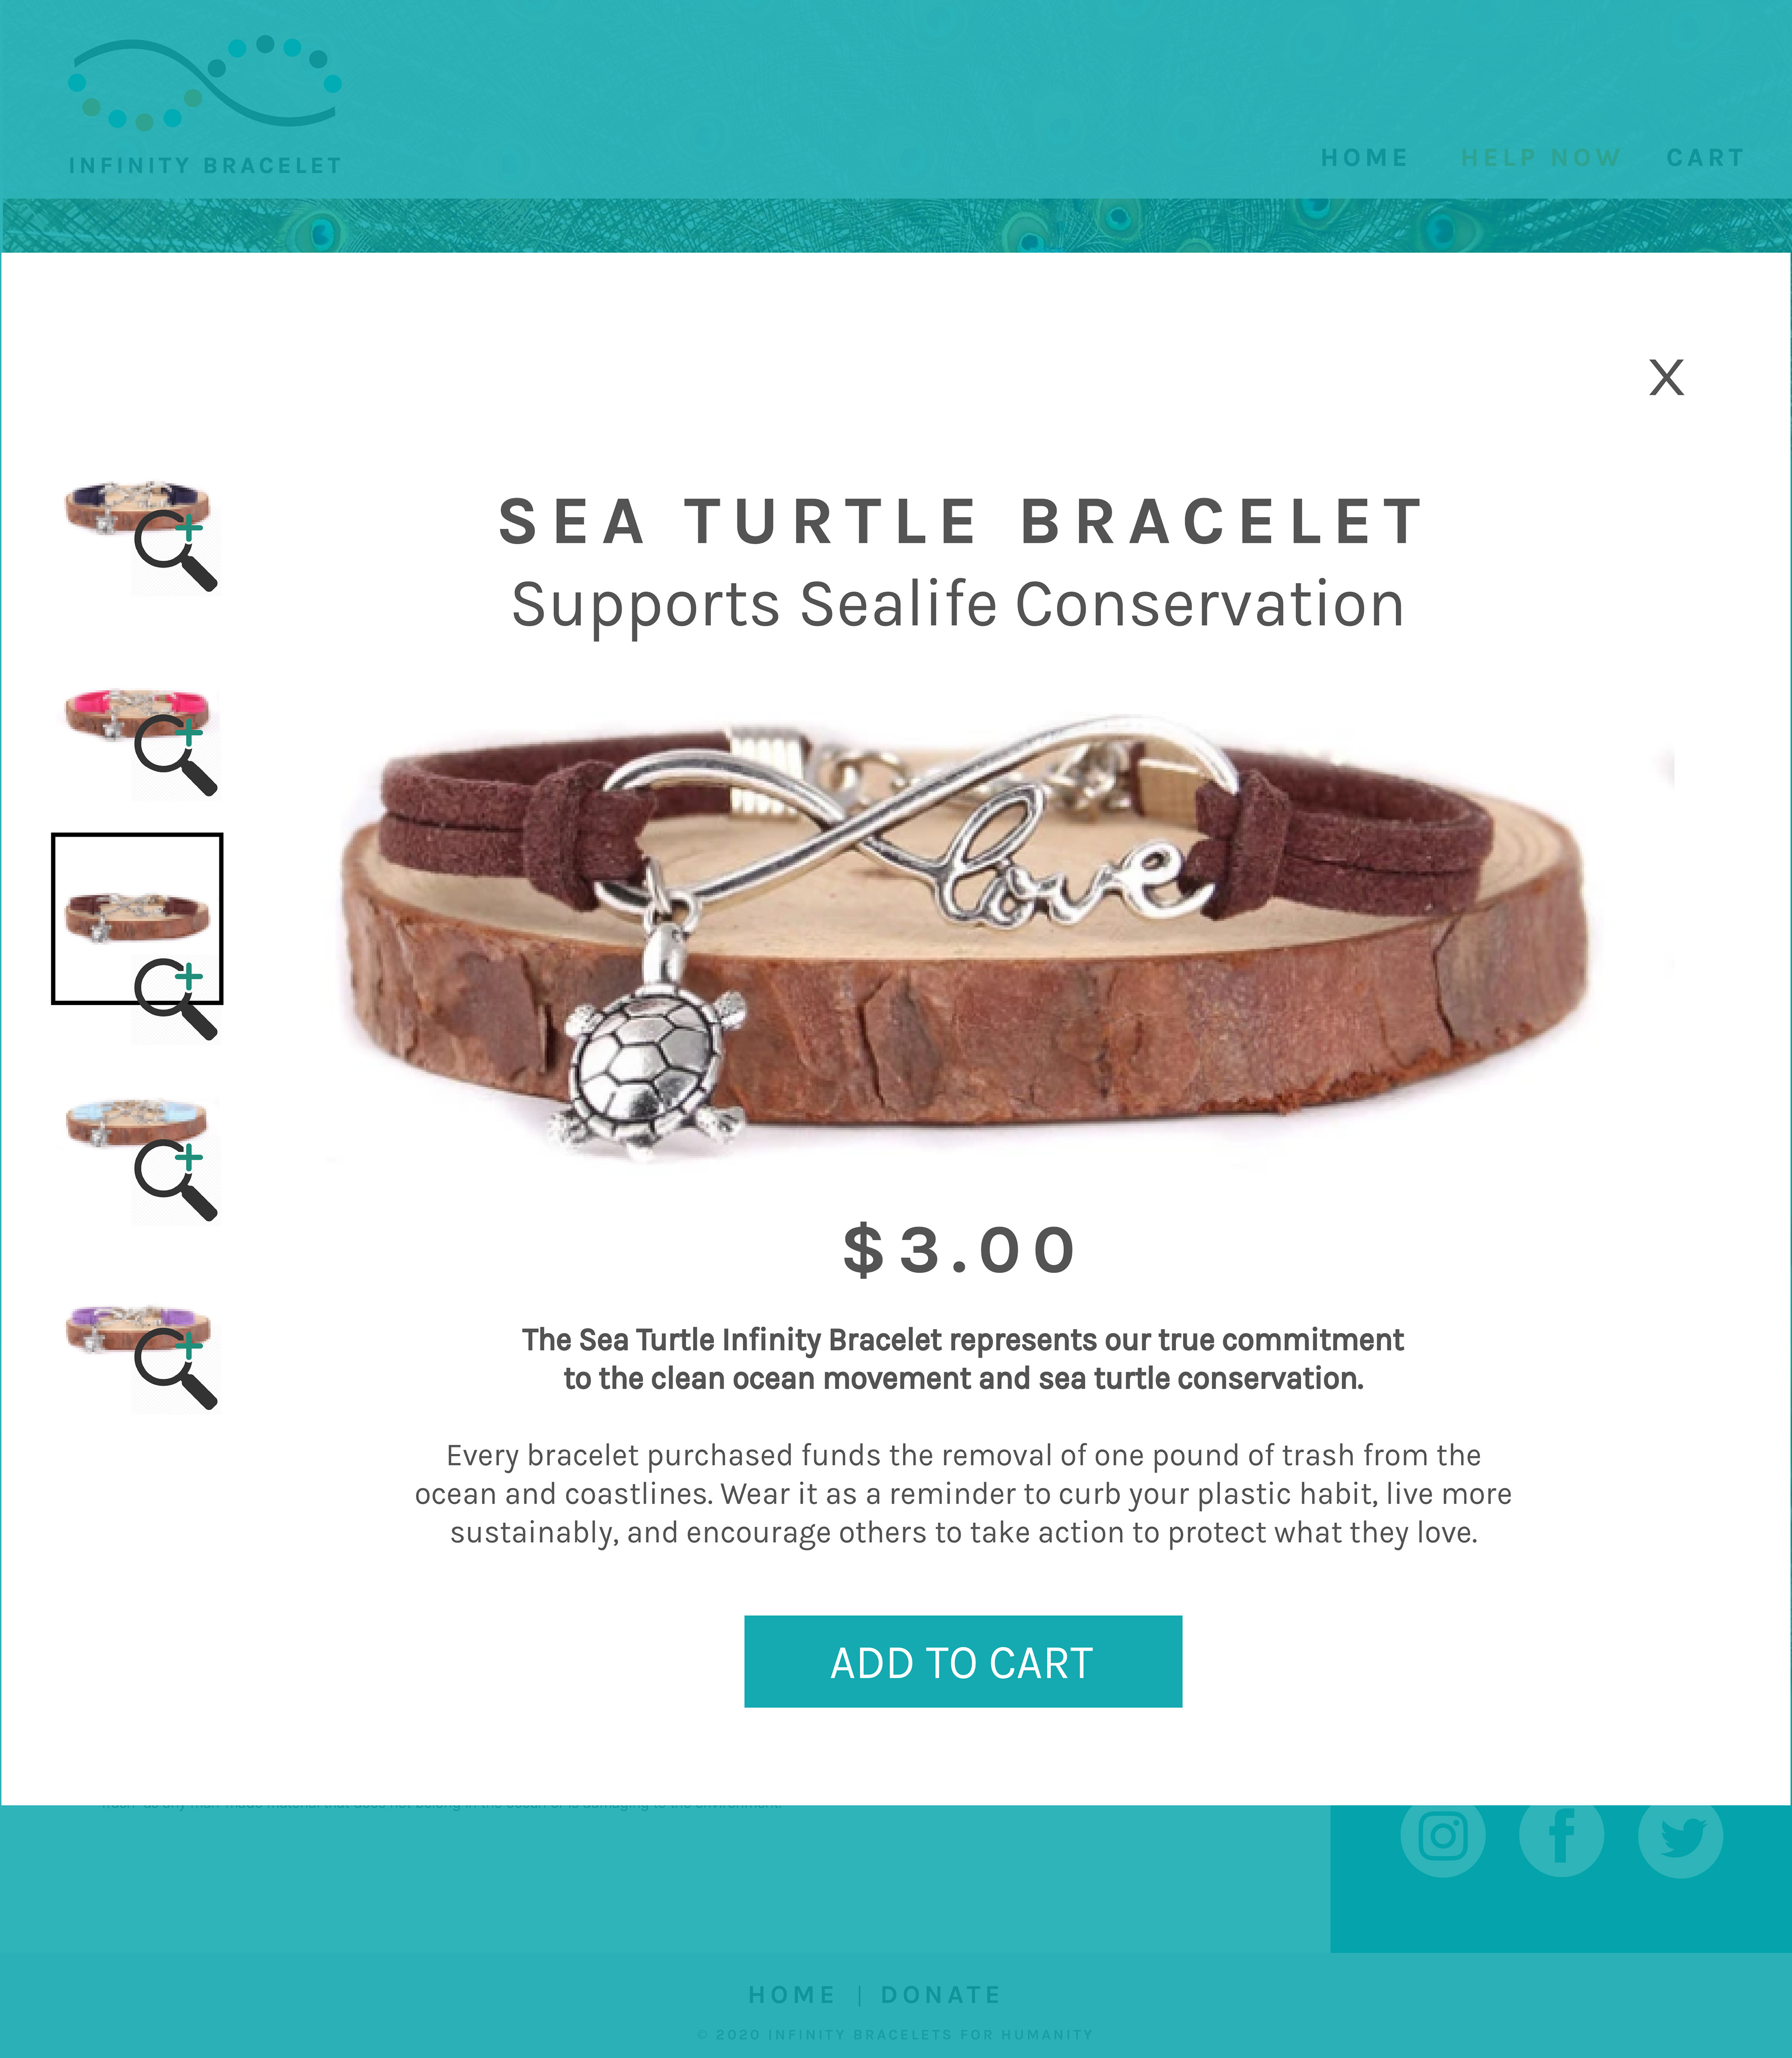This screenshot has width=1792, height=2058.
Task: Open the Instagram icon in footer
Action: [1442, 1835]
